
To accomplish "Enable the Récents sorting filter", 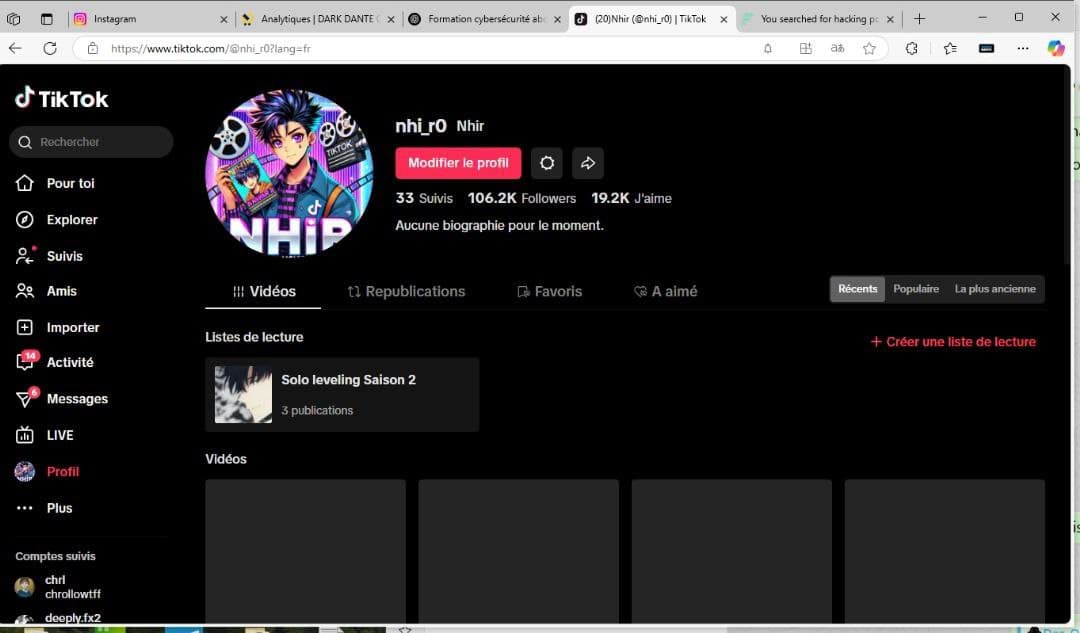I will click(x=857, y=288).
